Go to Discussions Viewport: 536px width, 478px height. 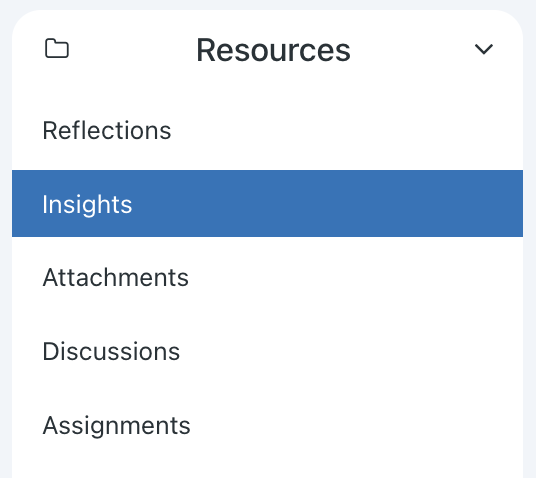coord(267,351)
